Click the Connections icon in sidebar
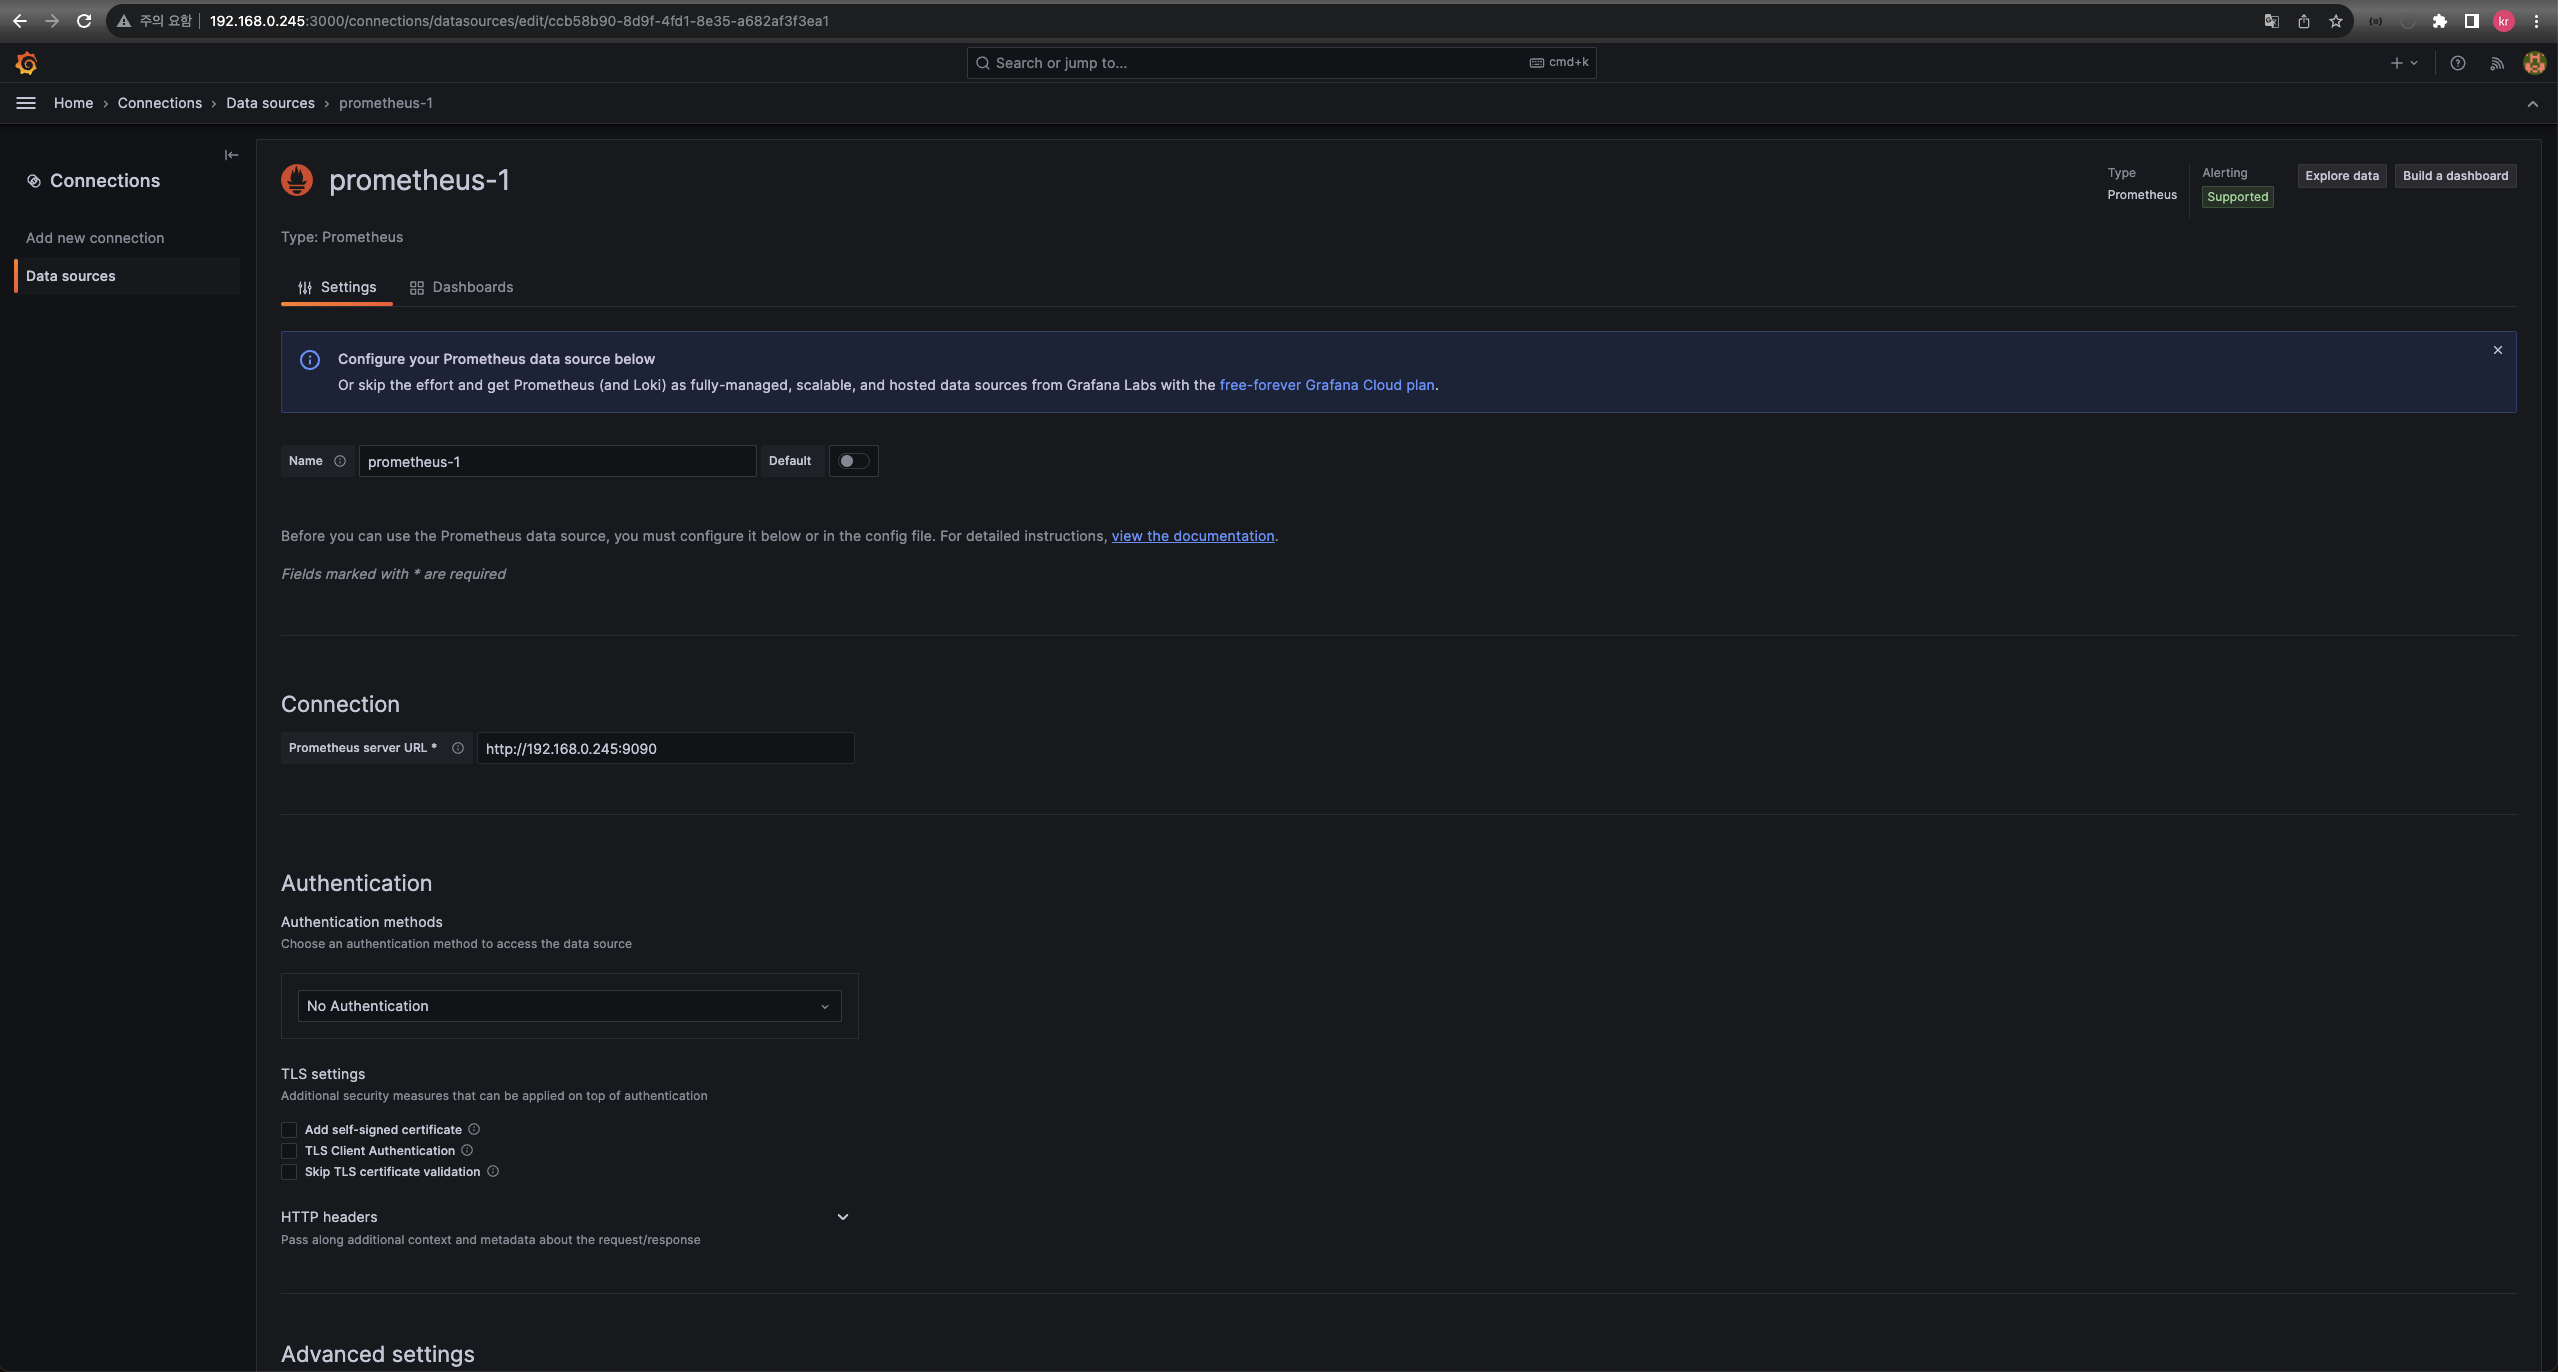This screenshot has width=2558, height=1372. pyautogui.click(x=33, y=181)
